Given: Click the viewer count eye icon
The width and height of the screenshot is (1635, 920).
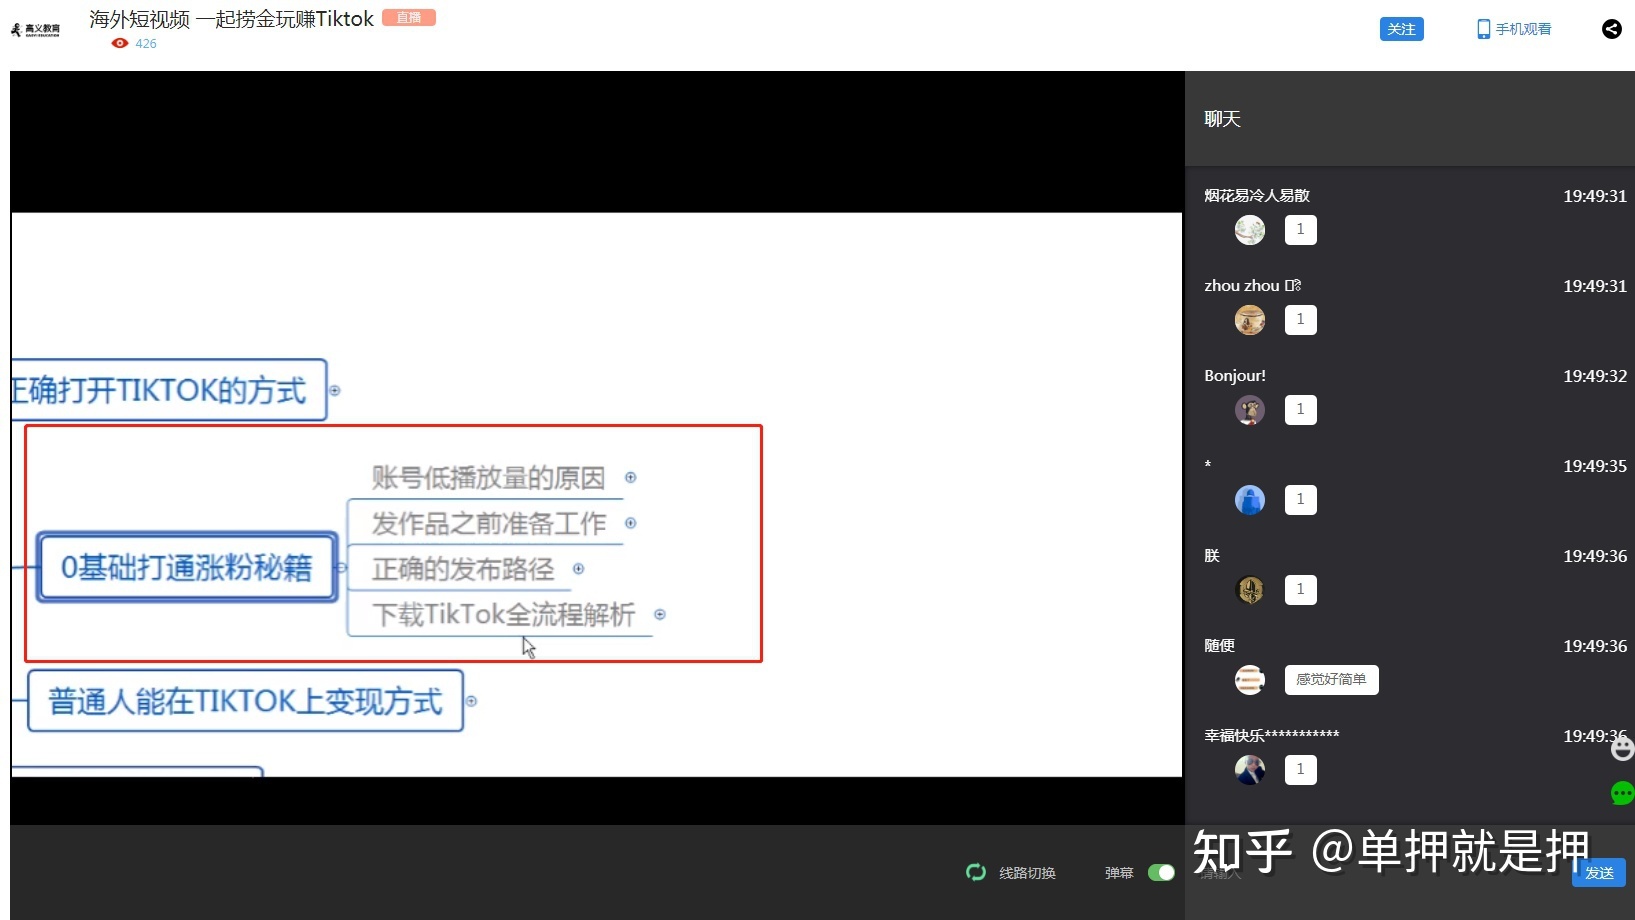Looking at the screenshot, I should pos(119,43).
